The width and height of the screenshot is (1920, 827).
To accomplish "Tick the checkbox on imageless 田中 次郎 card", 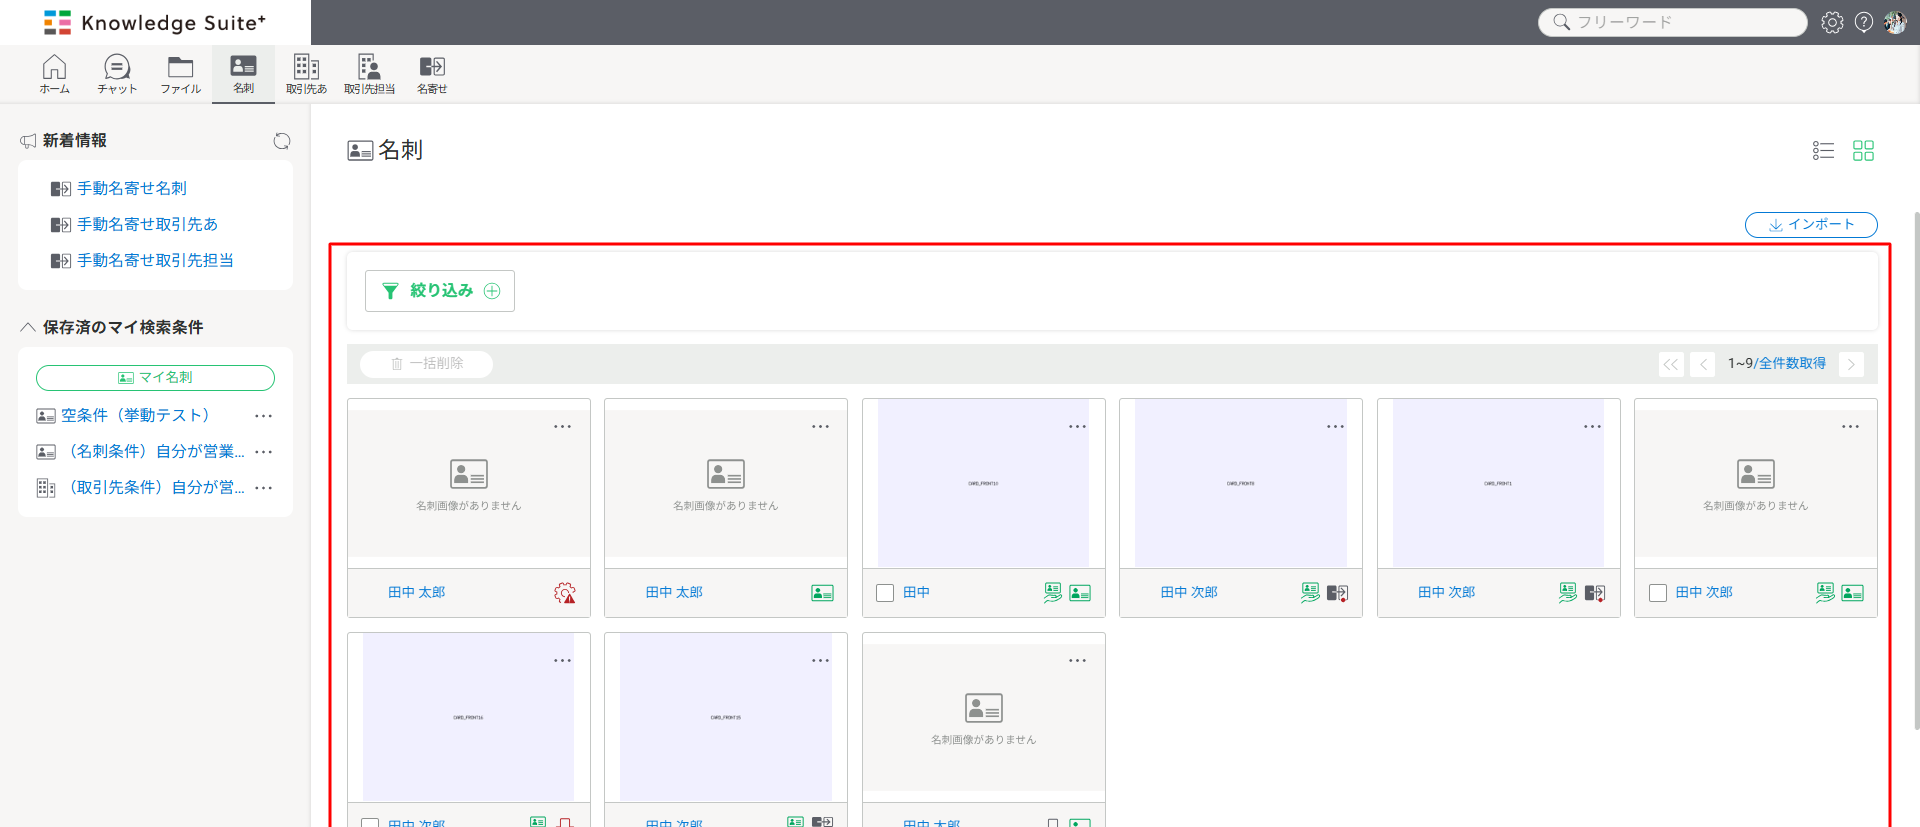I will (x=1658, y=593).
